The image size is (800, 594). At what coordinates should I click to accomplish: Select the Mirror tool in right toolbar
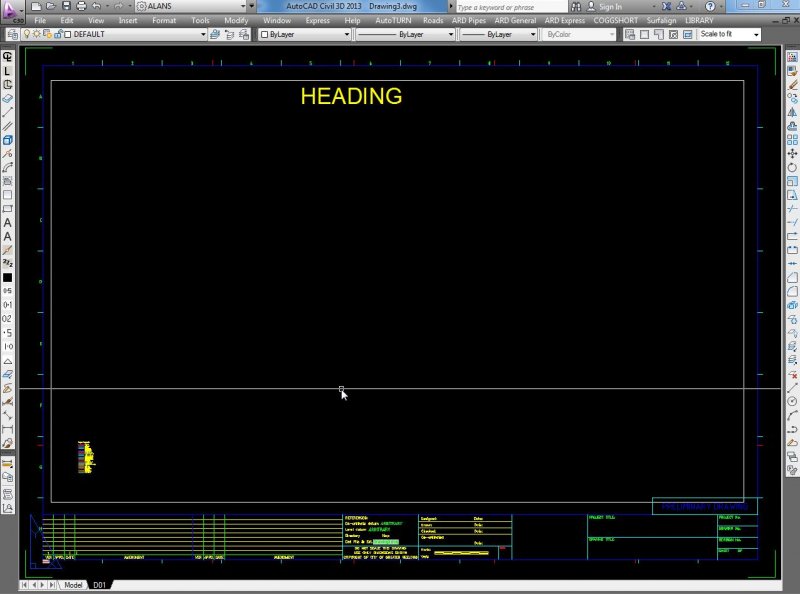[x=792, y=112]
